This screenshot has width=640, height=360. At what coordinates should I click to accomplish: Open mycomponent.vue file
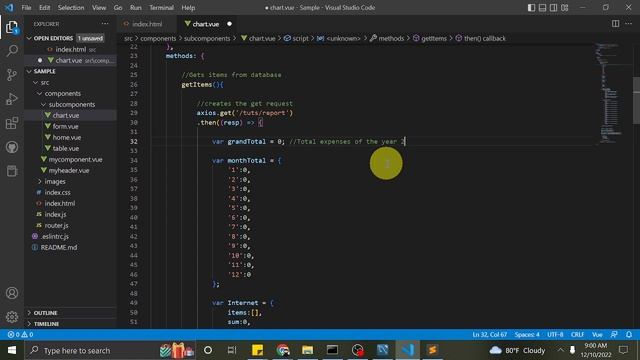pyautogui.click(x=70, y=160)
